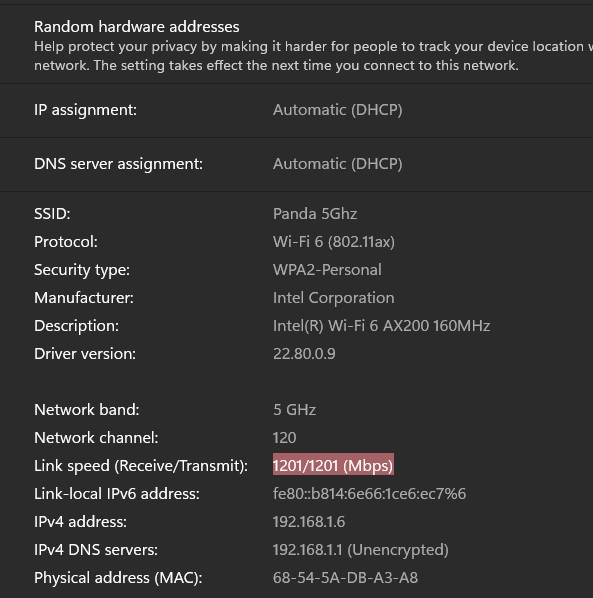Click the DNS server assignment label
The height and width of the screenshot is (598, 593).
click(119, 164)
